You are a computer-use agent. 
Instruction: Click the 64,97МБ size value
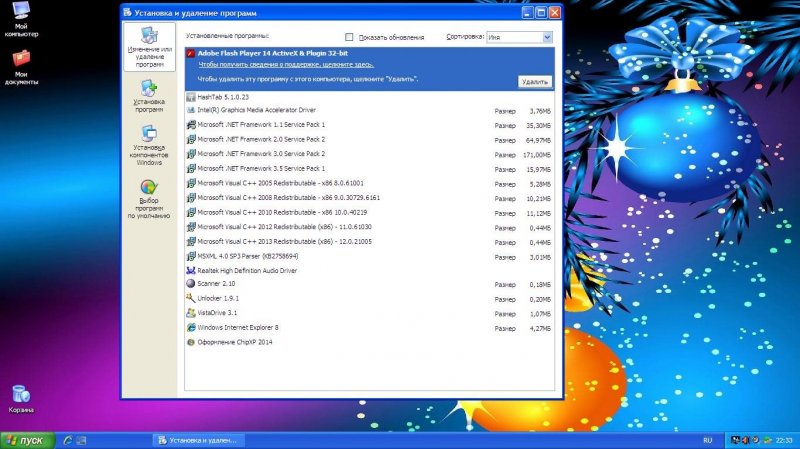pos(538,140)
